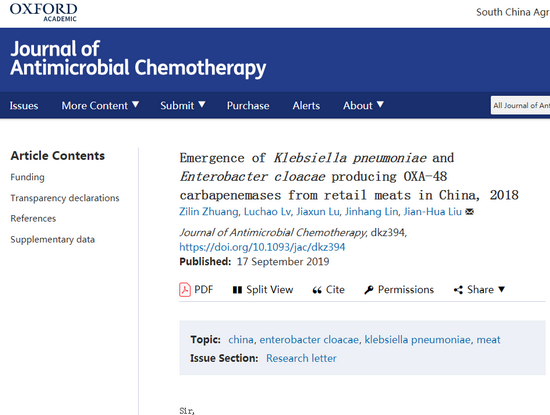550x415 pixels.
Task: Open the Share dropdown arrow
Action: (x=502, y=289)
